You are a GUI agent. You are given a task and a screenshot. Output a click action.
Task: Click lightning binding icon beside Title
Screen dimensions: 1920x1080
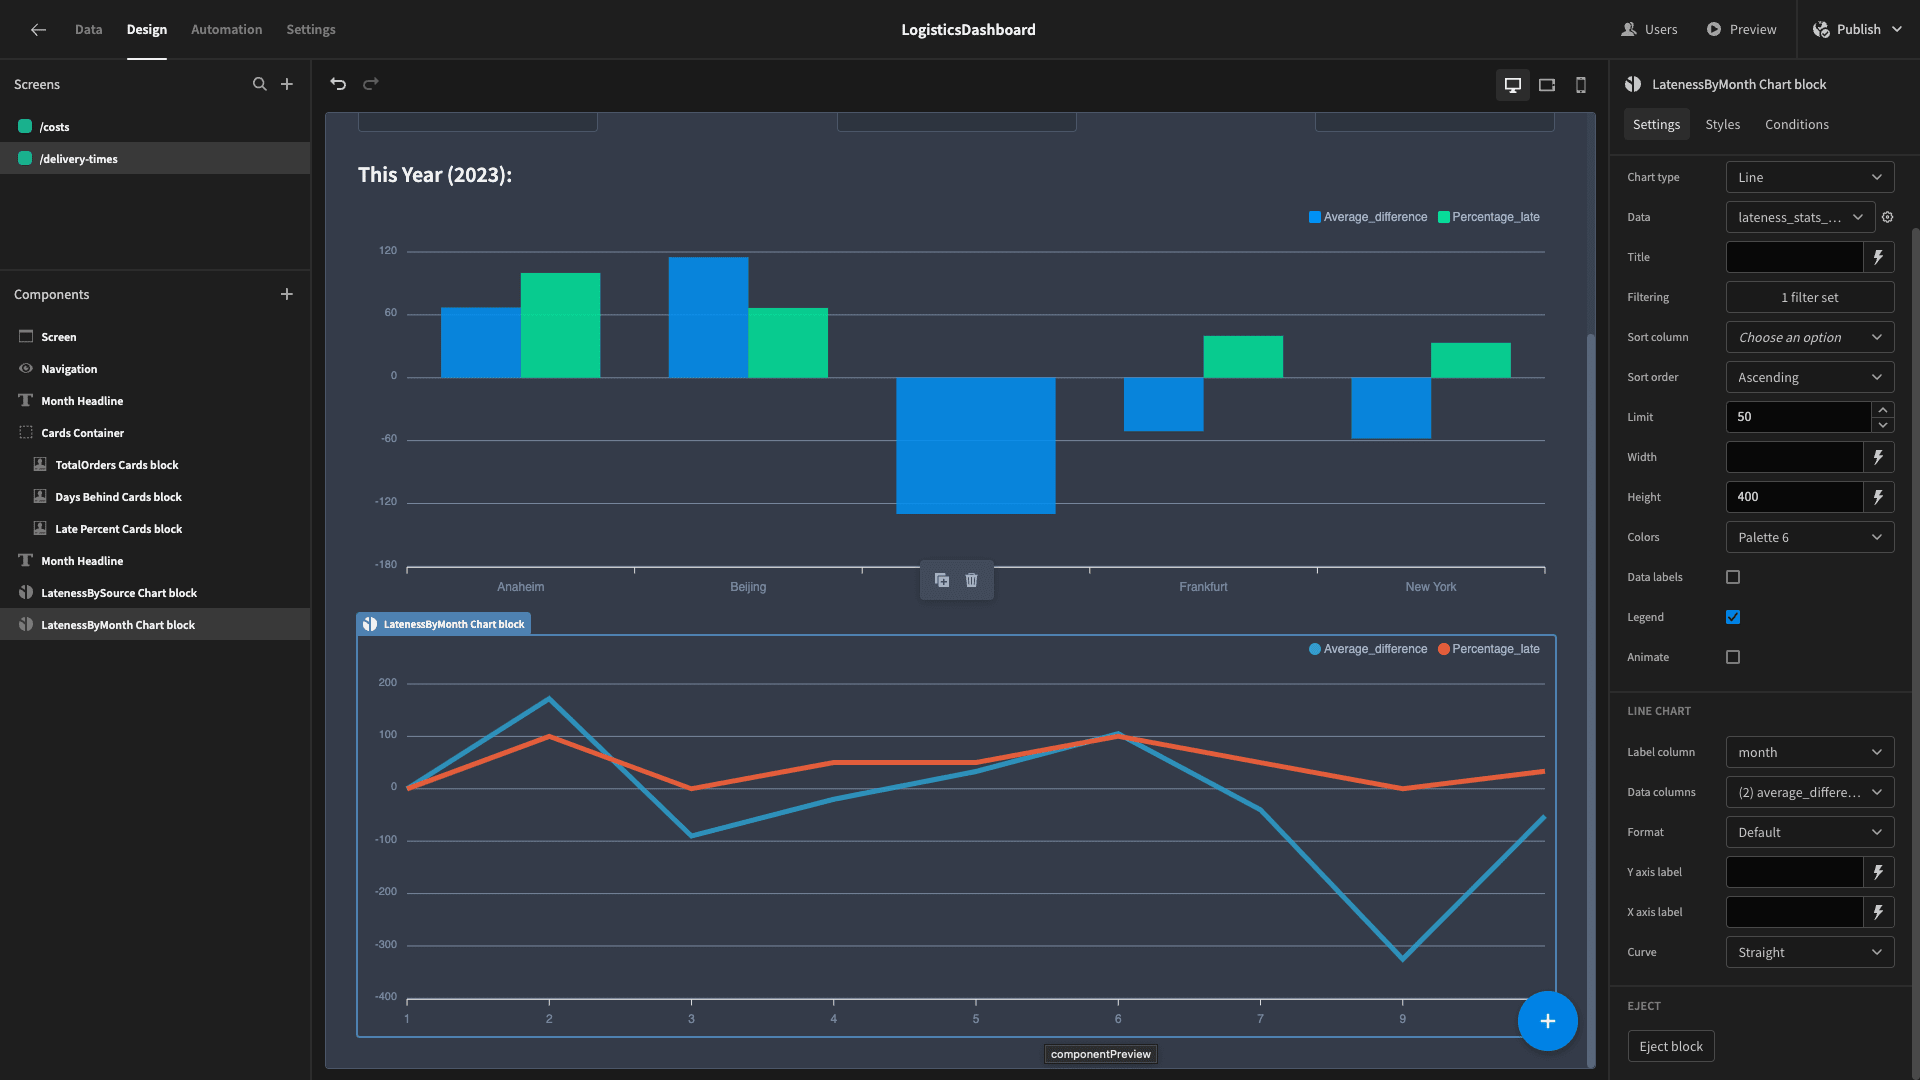pos(1879,257)
